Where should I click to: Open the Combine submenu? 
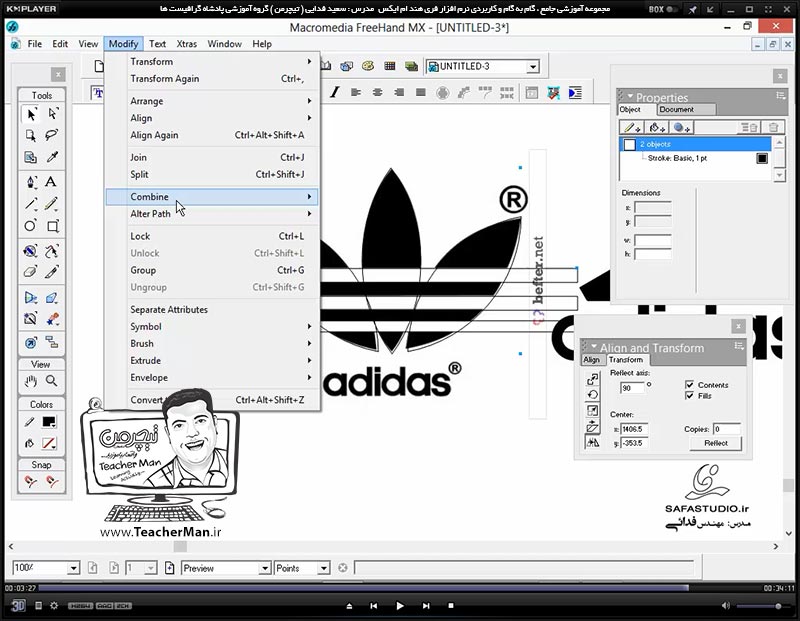(x=212, y=196)
